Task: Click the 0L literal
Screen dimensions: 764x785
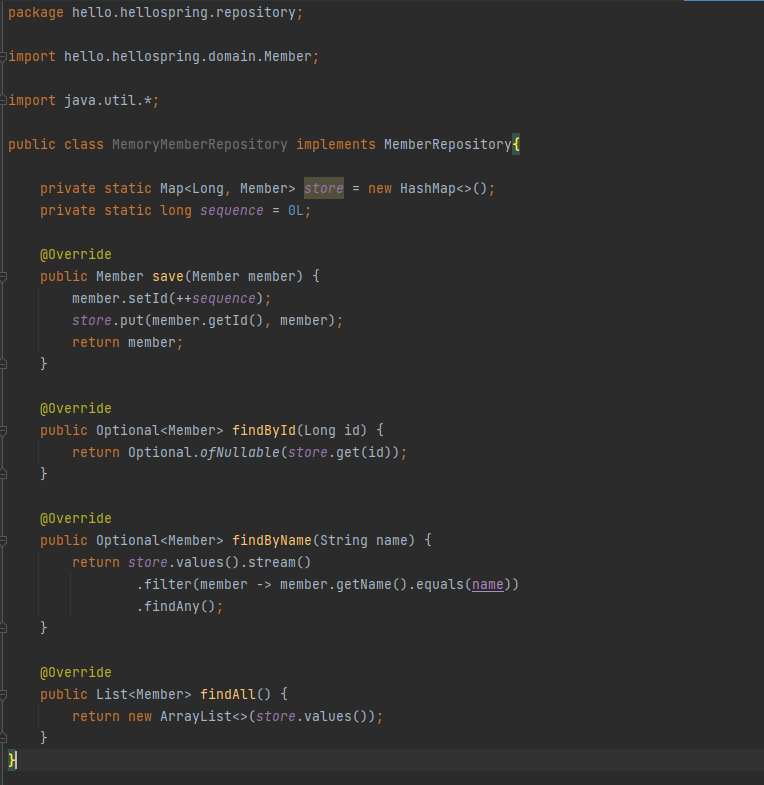Action: coord(296,211)
